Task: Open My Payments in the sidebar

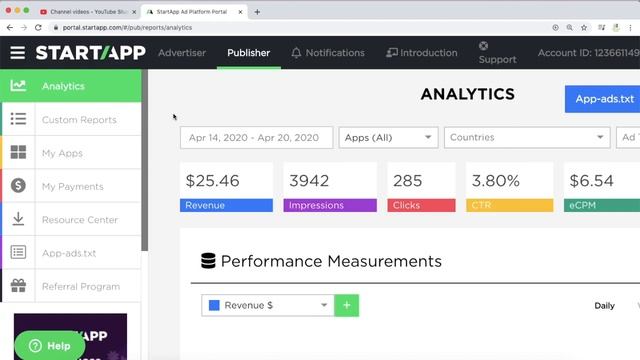Action: pos(71,186)
